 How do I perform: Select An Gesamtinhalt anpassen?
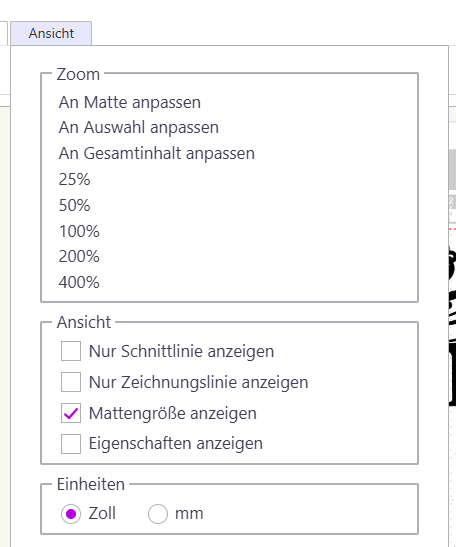157,153
